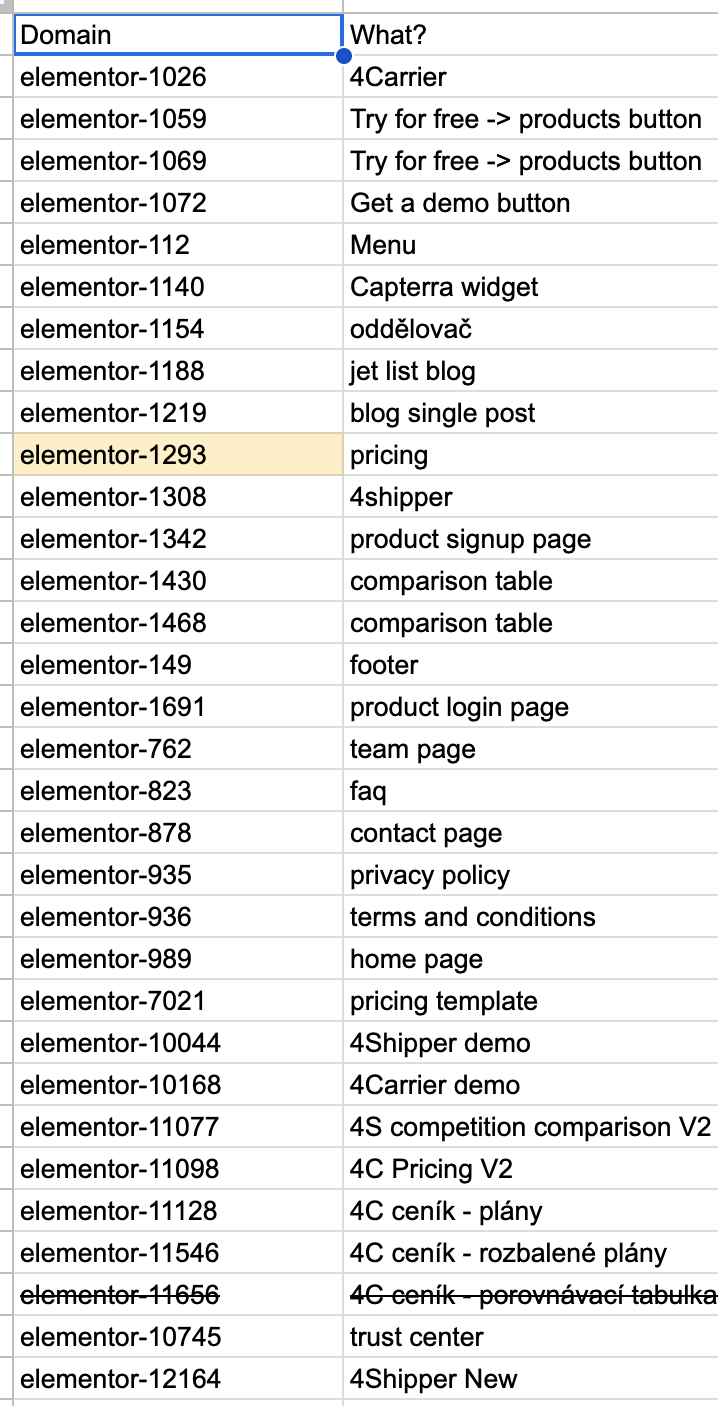The image size is (718, 1406).
Task: Select the elementor-1219 cell
Action: 178,413
